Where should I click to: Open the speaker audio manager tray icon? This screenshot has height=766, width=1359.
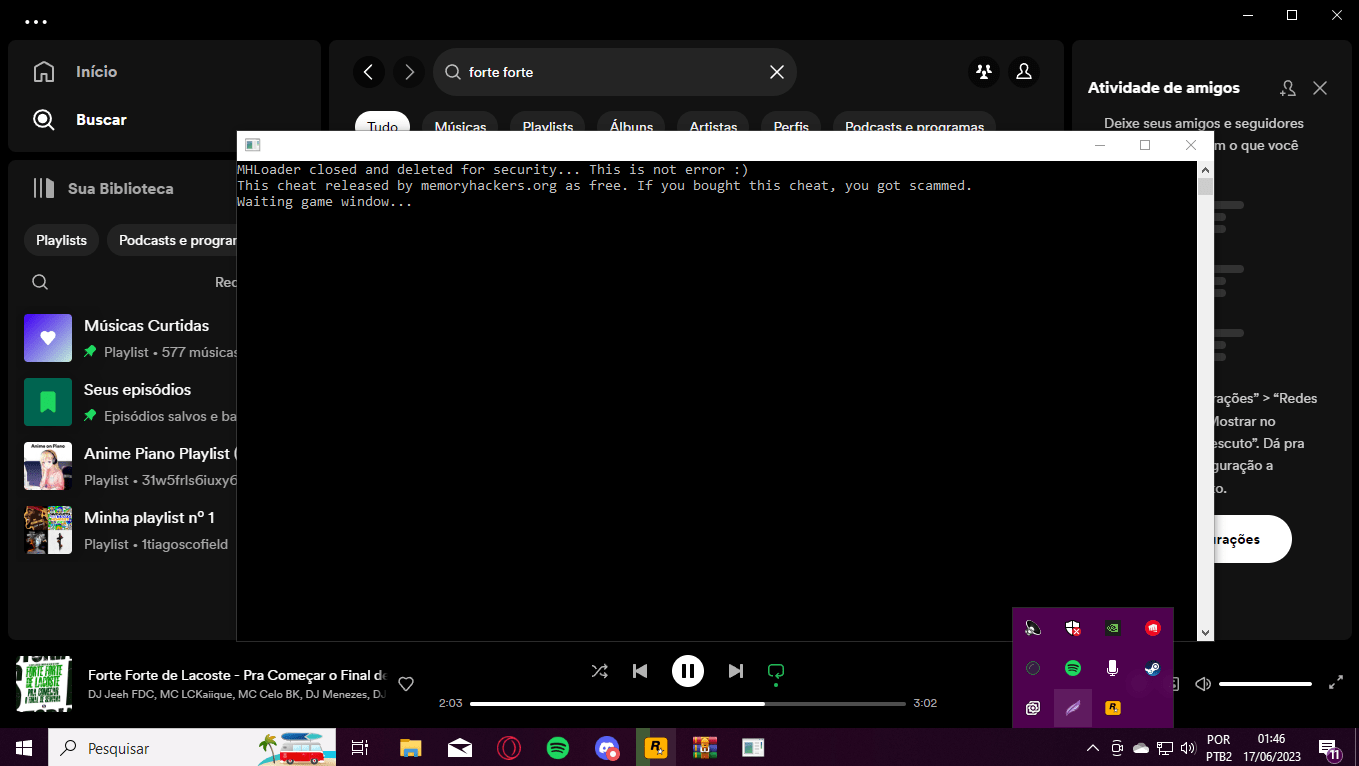click(1033, 628)
